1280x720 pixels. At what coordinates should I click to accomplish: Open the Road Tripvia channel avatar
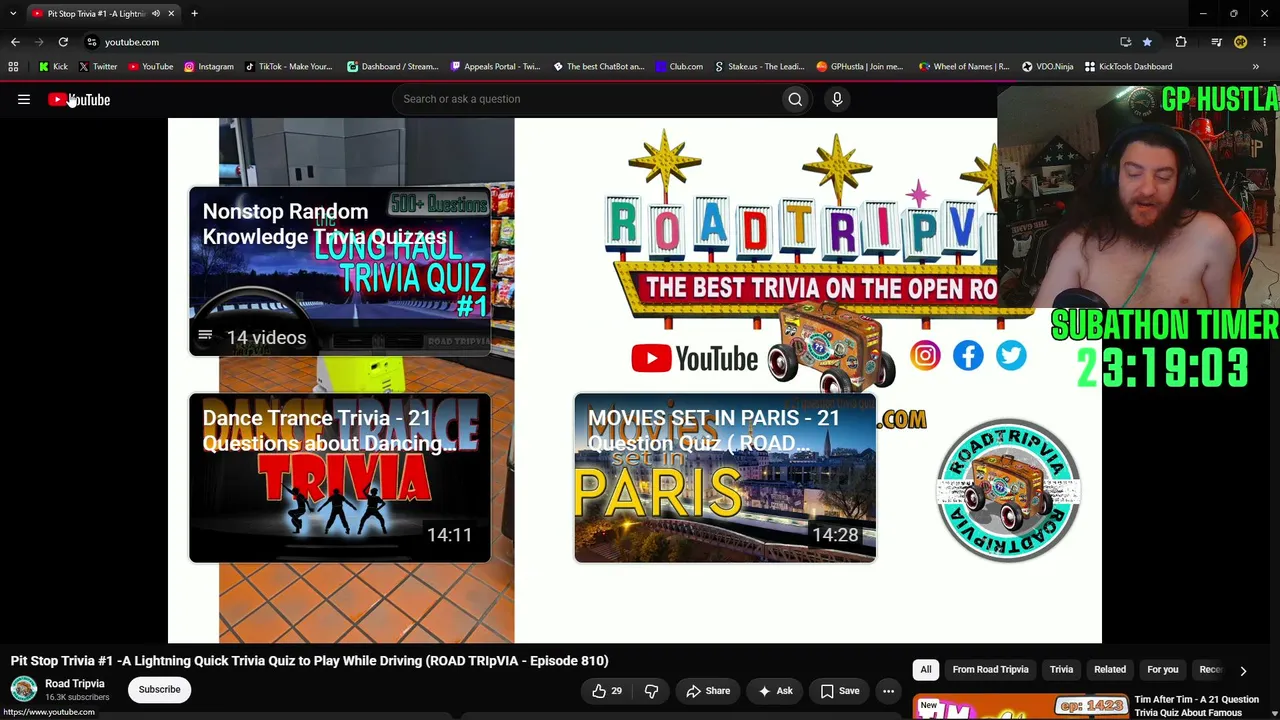(23, 689)
